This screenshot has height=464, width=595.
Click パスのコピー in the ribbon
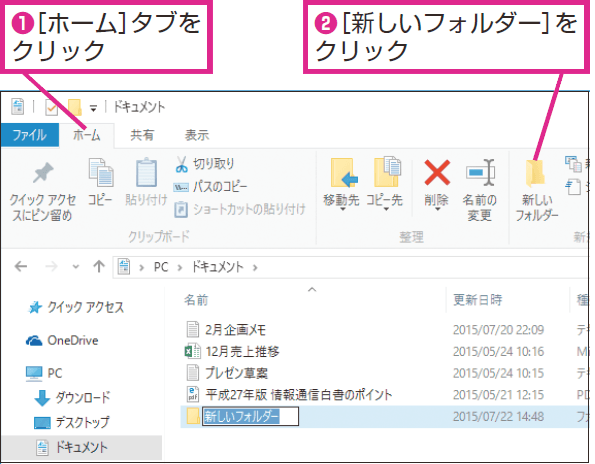[211, 187]
